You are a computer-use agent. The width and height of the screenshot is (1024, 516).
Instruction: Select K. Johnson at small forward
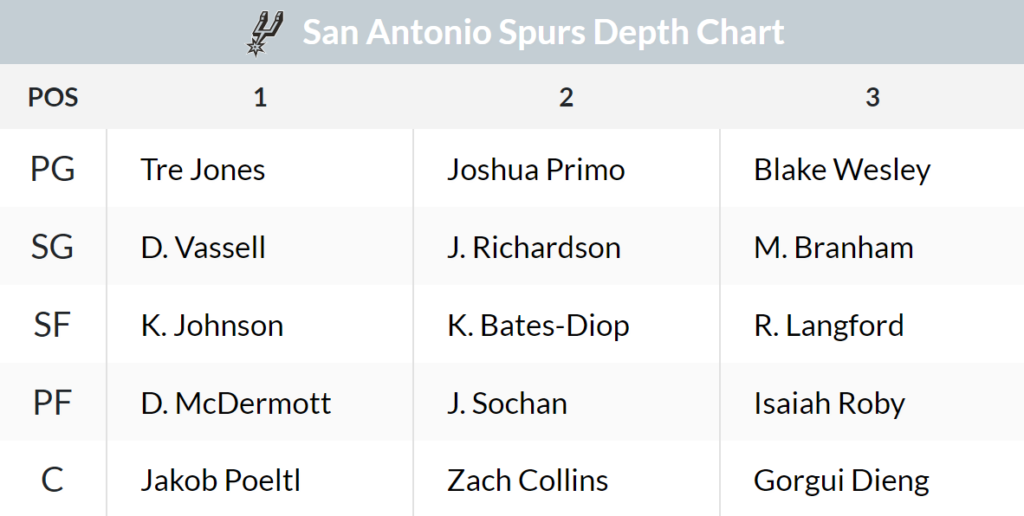pos(212,325)
